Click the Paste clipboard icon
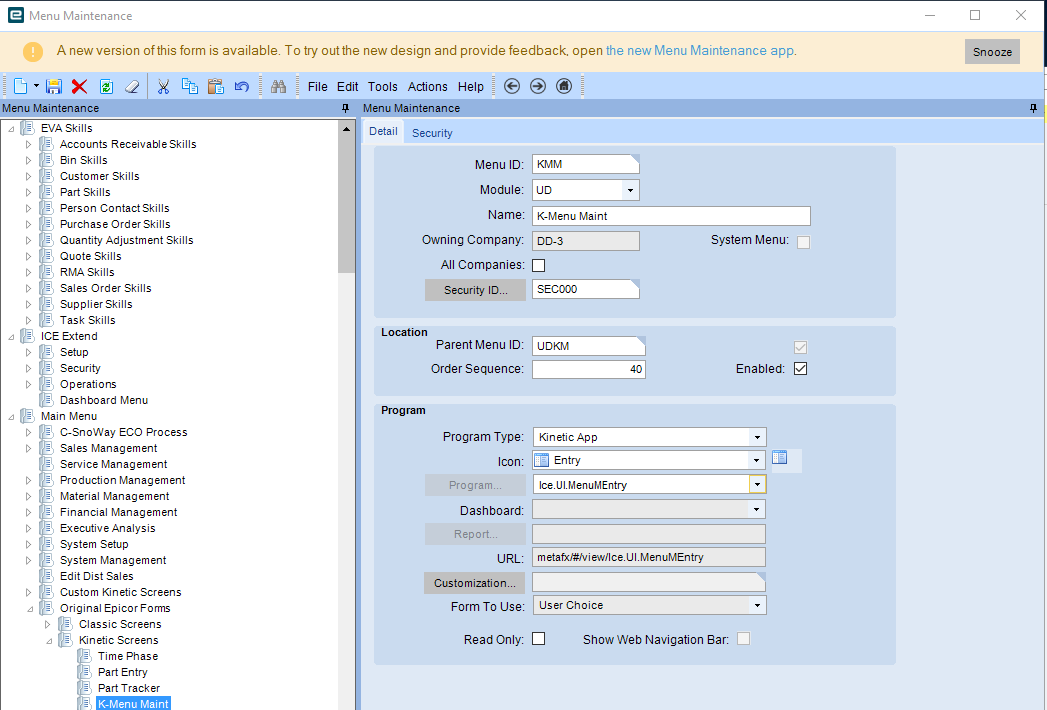This screenshot has height=710, width=1047. tap(215, 87)
